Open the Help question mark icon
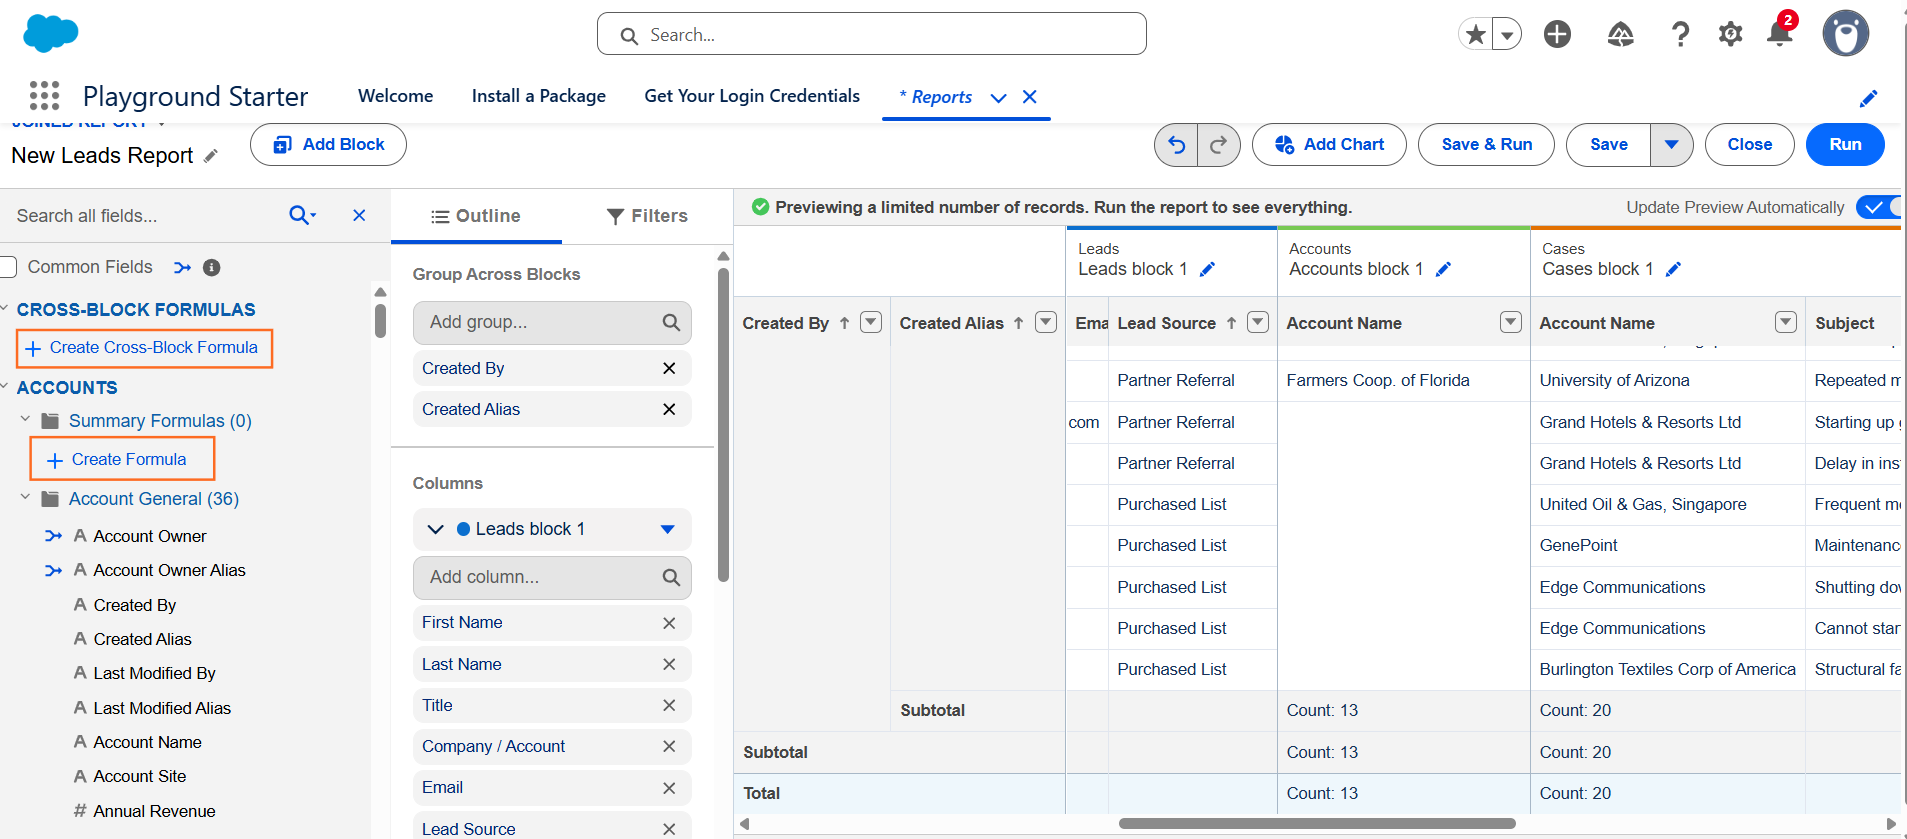The width and height of the screenshot is (1907, 839). click(1681, 35)
